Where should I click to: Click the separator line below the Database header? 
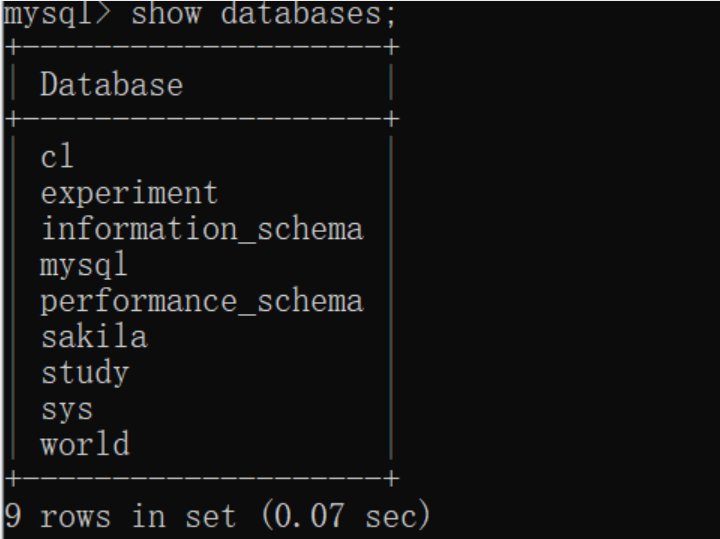click(200, 119)
